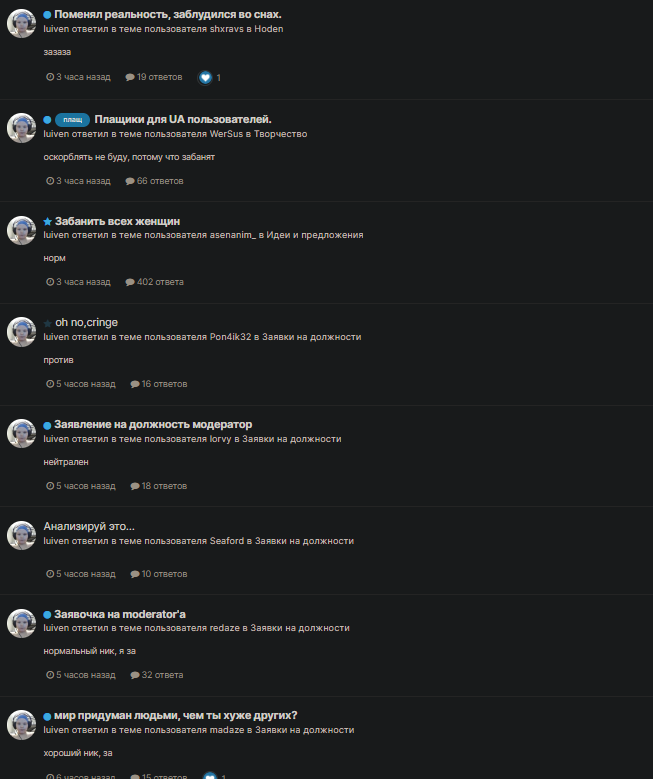
Task: Visit Pon4ik32 user profile link
Action: click(x=231, y=337)
